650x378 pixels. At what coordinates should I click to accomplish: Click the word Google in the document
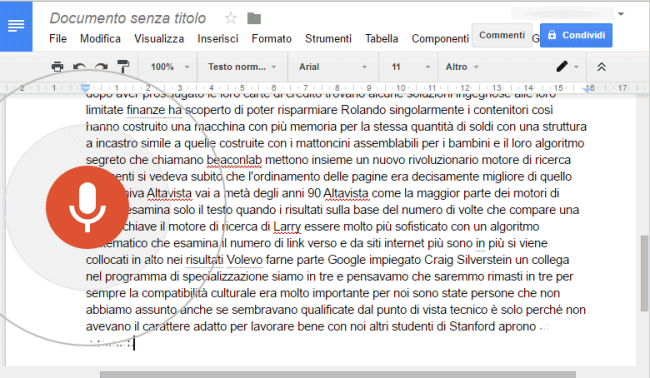pyautogui.click(x=347, y=260)
